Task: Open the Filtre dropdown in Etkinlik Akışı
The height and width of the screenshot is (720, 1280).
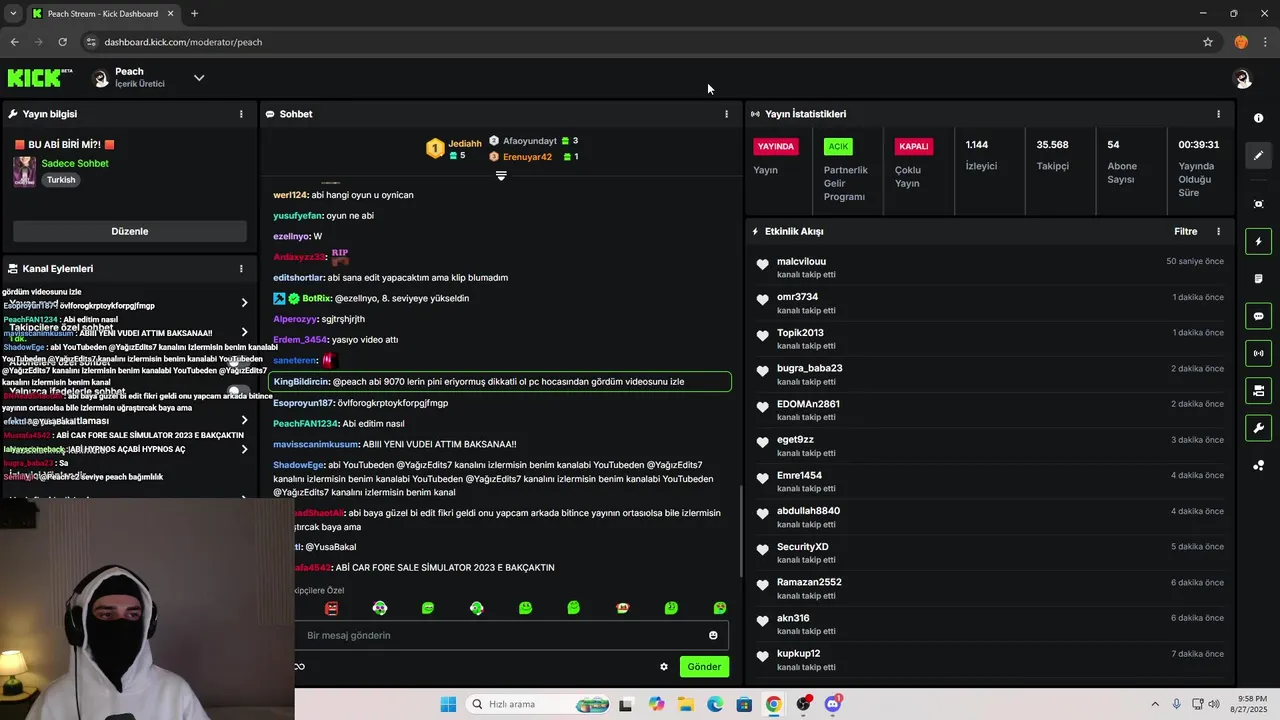Action: [1185, 231]
